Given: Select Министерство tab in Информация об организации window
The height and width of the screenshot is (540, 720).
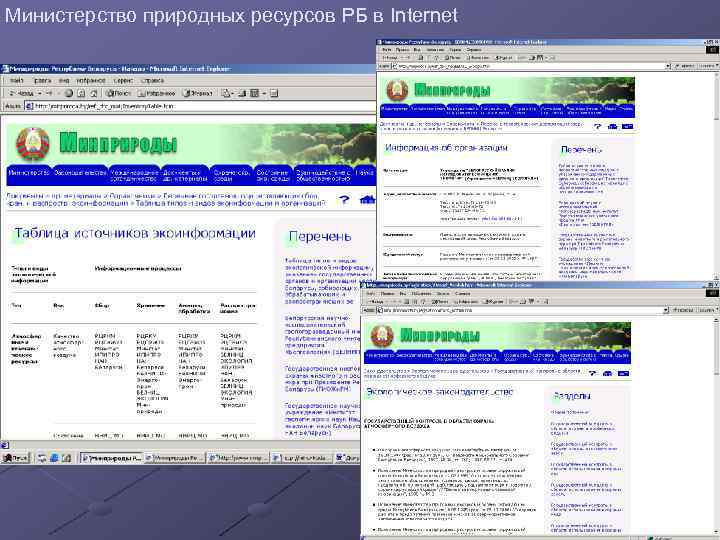Looking at the screenshot, I should (x=394, y=110).
